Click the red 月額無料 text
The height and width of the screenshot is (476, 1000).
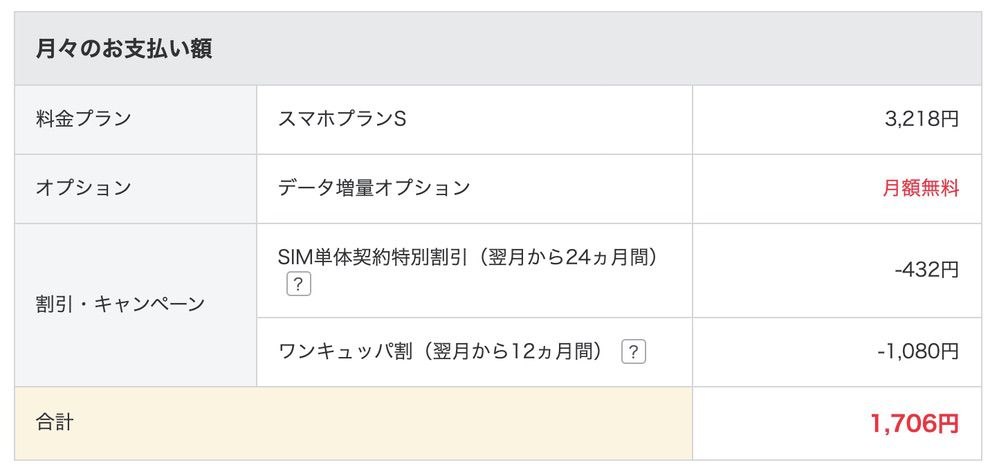tap(920, 188)
